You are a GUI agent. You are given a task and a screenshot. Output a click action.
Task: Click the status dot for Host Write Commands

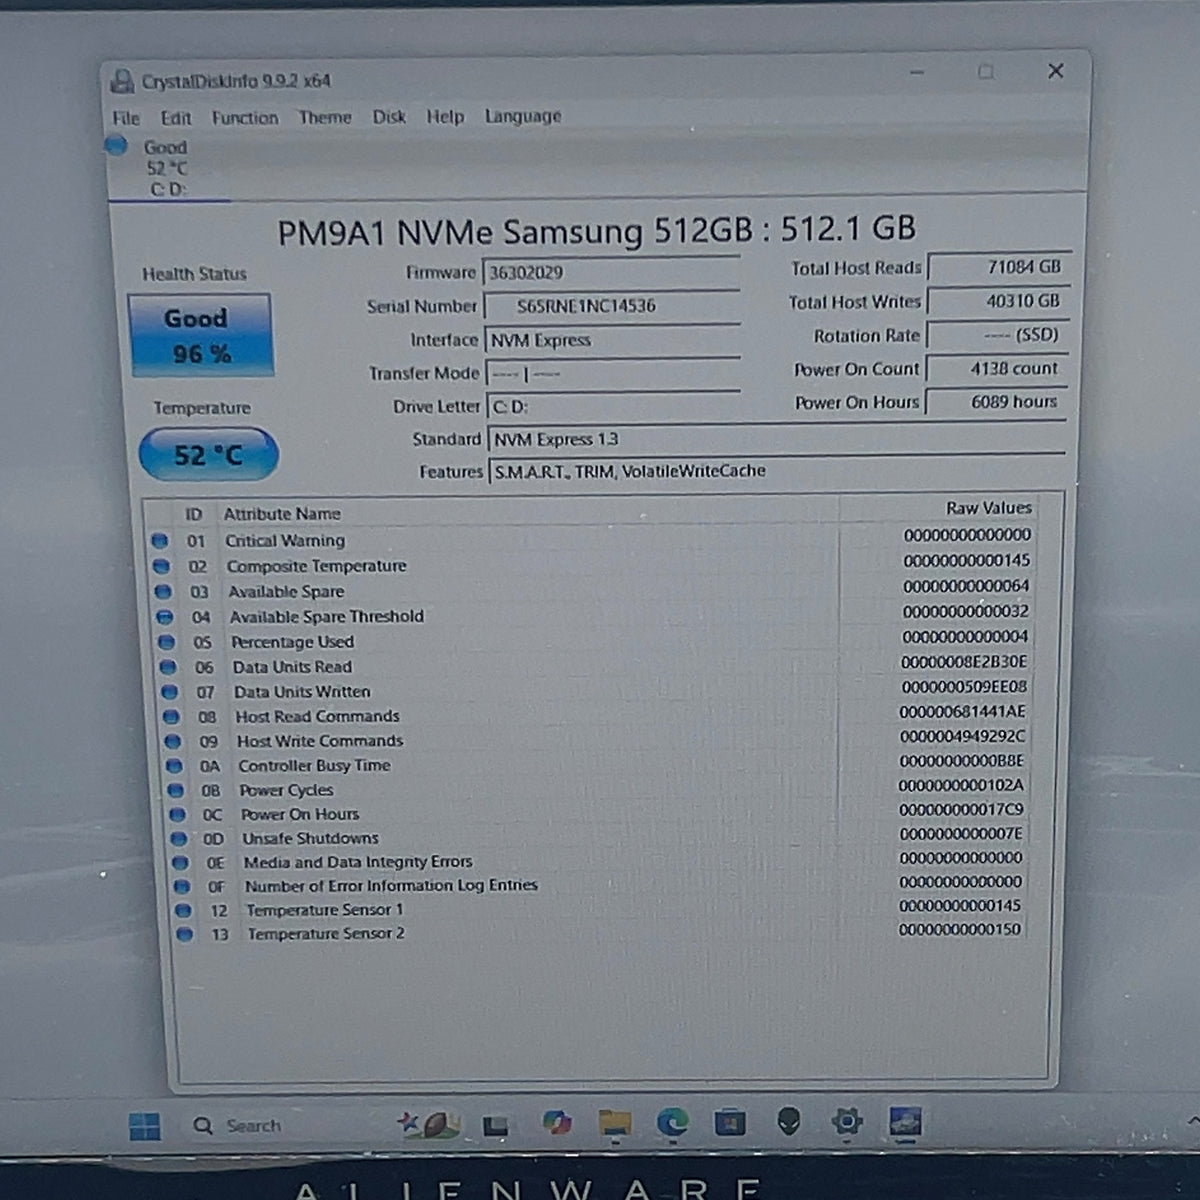[173, 742]
